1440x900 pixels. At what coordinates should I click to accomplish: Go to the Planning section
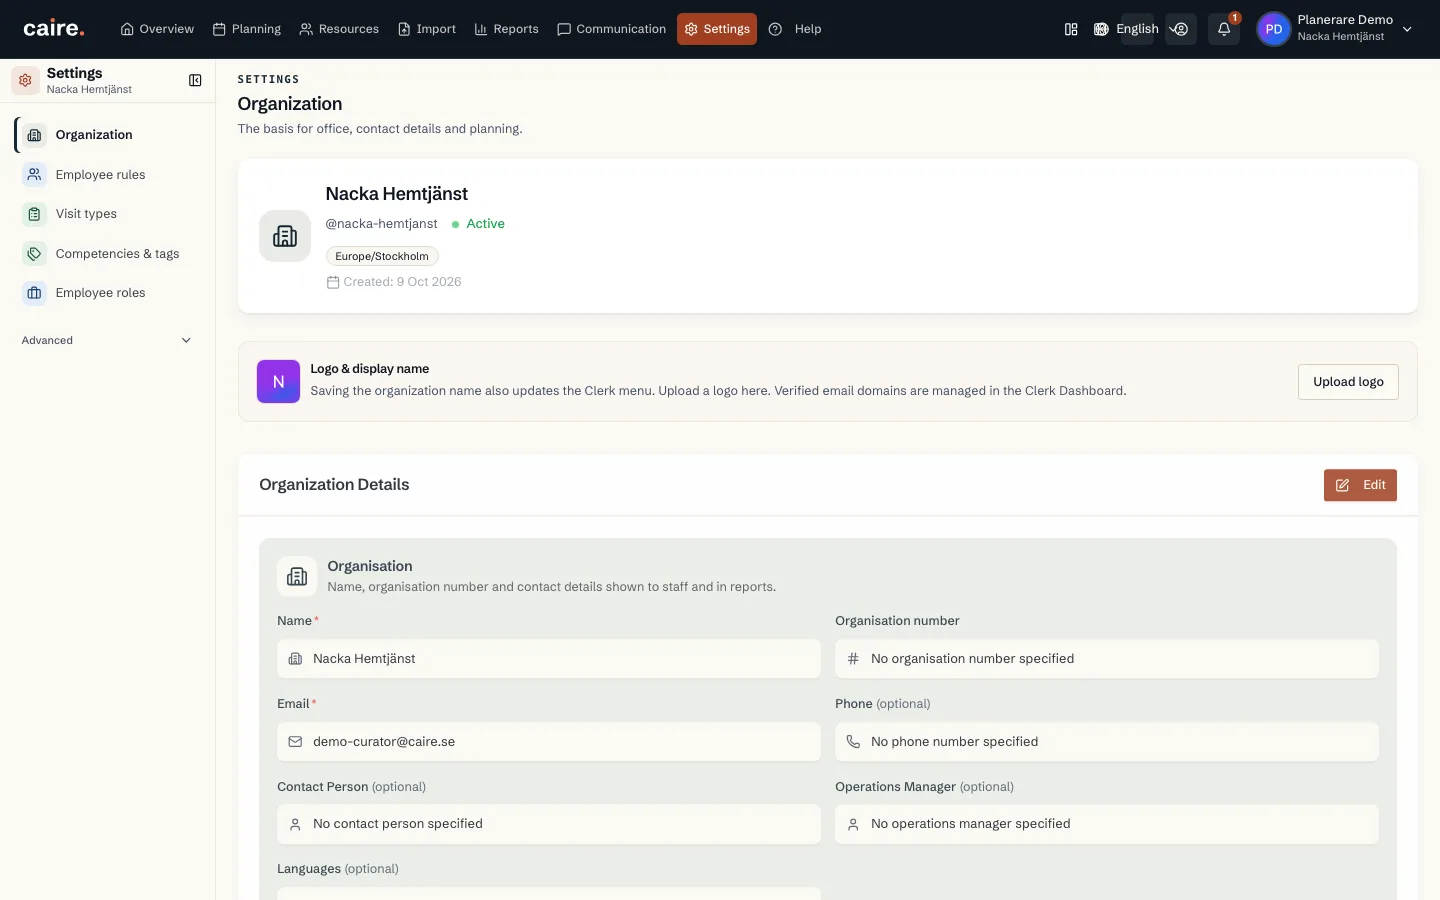[247, 29]
